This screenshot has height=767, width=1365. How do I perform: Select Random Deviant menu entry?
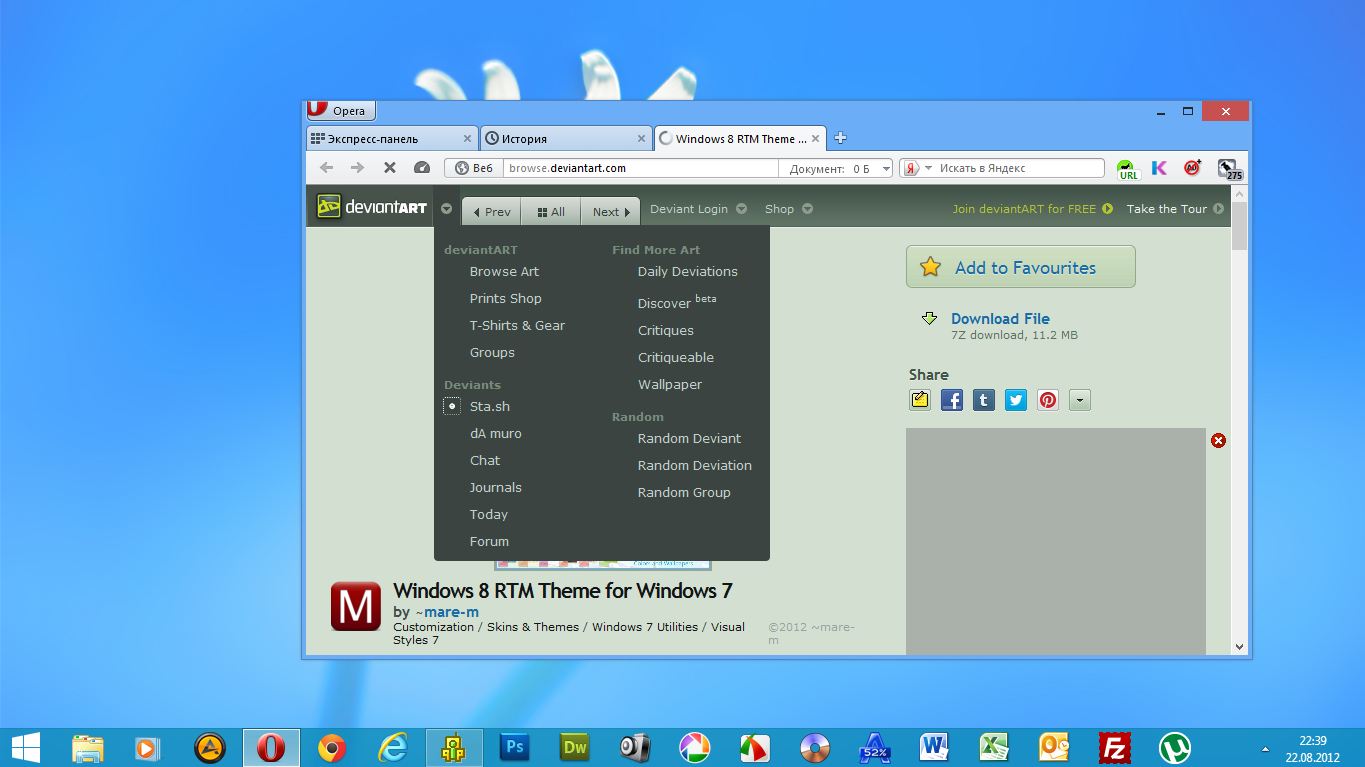[x=689, y=438]
